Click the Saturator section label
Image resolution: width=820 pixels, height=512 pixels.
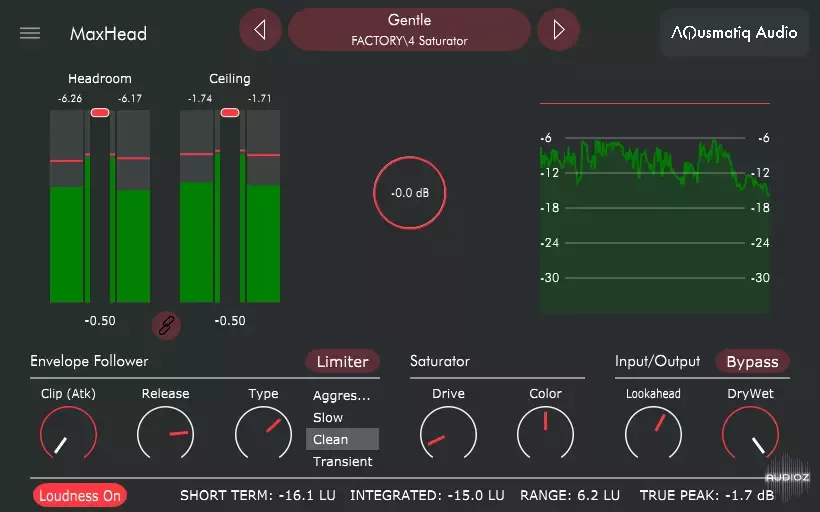[x=440, y=361]
